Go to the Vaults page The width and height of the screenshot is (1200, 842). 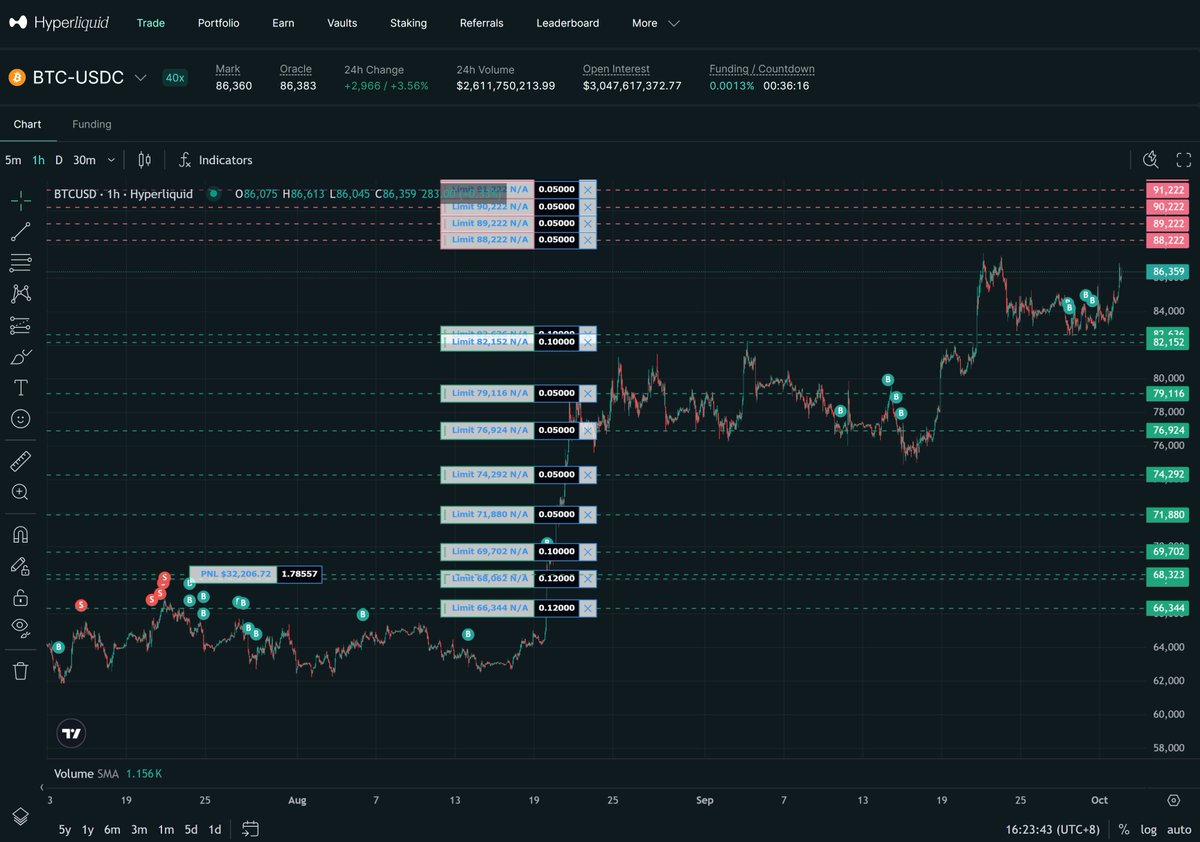click(342, 23)
